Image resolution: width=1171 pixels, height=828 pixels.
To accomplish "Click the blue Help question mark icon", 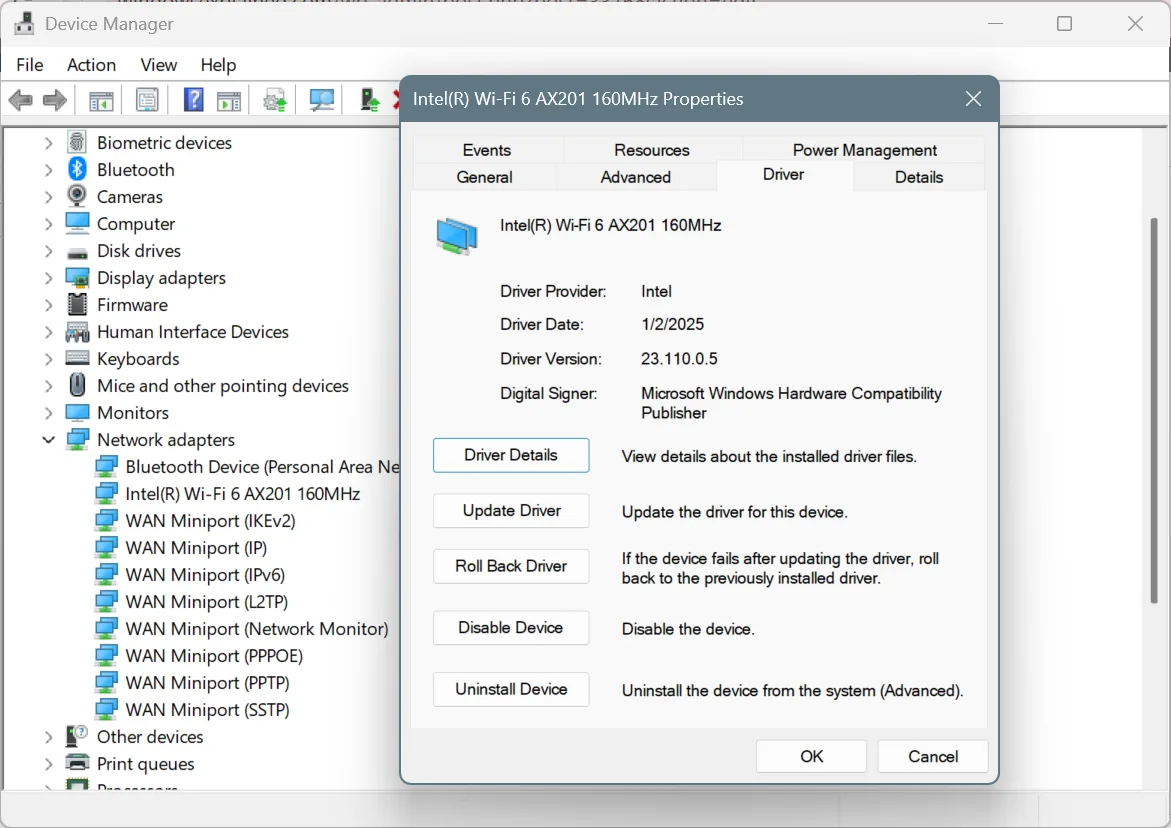I will tap(193, 100).
